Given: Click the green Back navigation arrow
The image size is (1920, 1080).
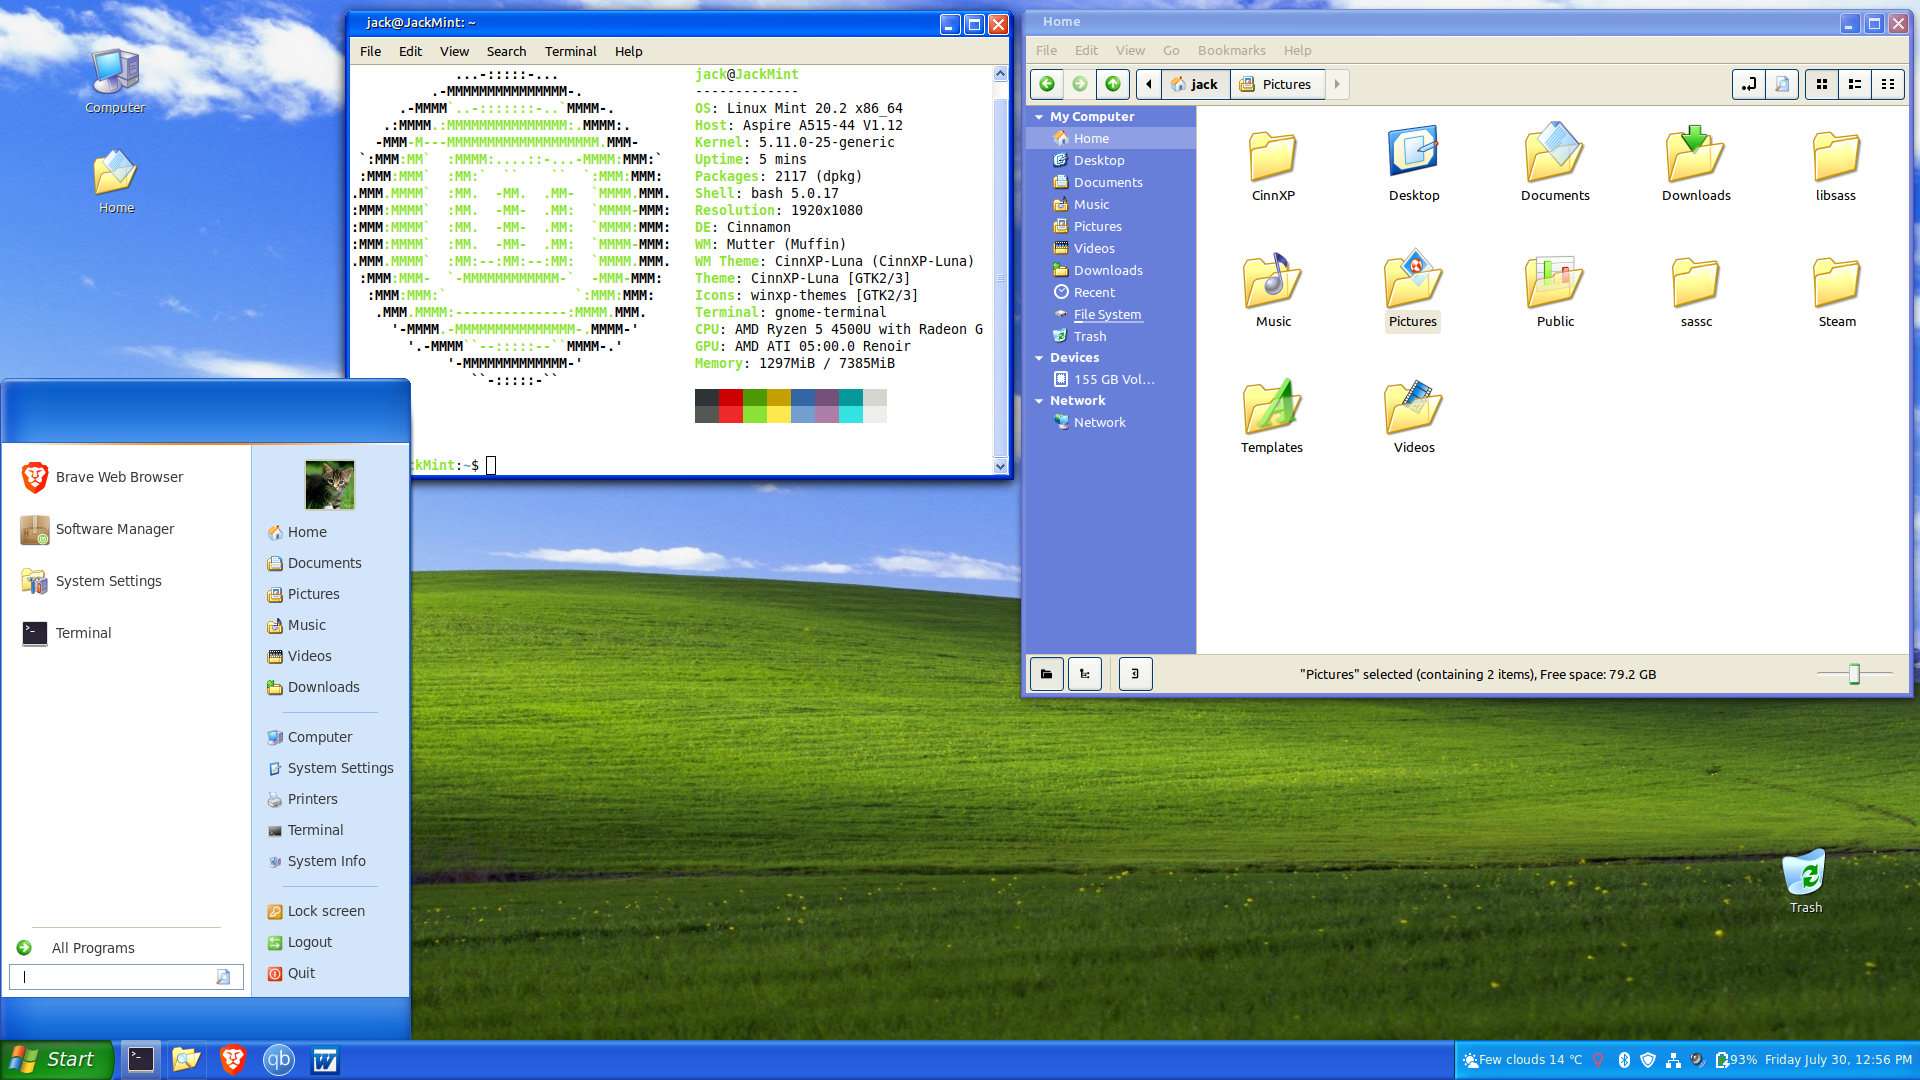Looking at the screenshot, I should click(x=1046, y=84).
